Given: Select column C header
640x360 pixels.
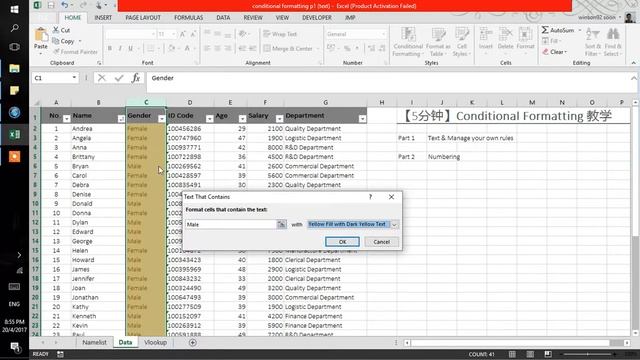Looking at the screenshot, I should 146,102.
